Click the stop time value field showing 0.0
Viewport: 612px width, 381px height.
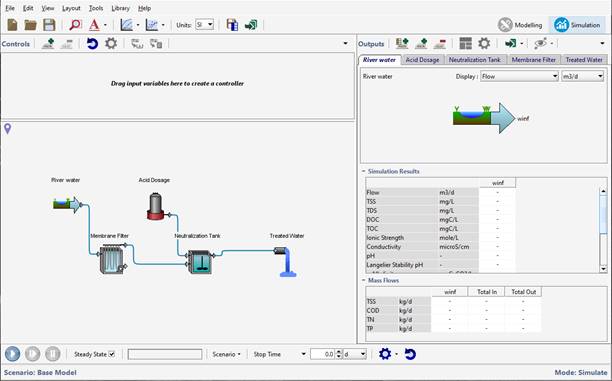click(322, 354)
